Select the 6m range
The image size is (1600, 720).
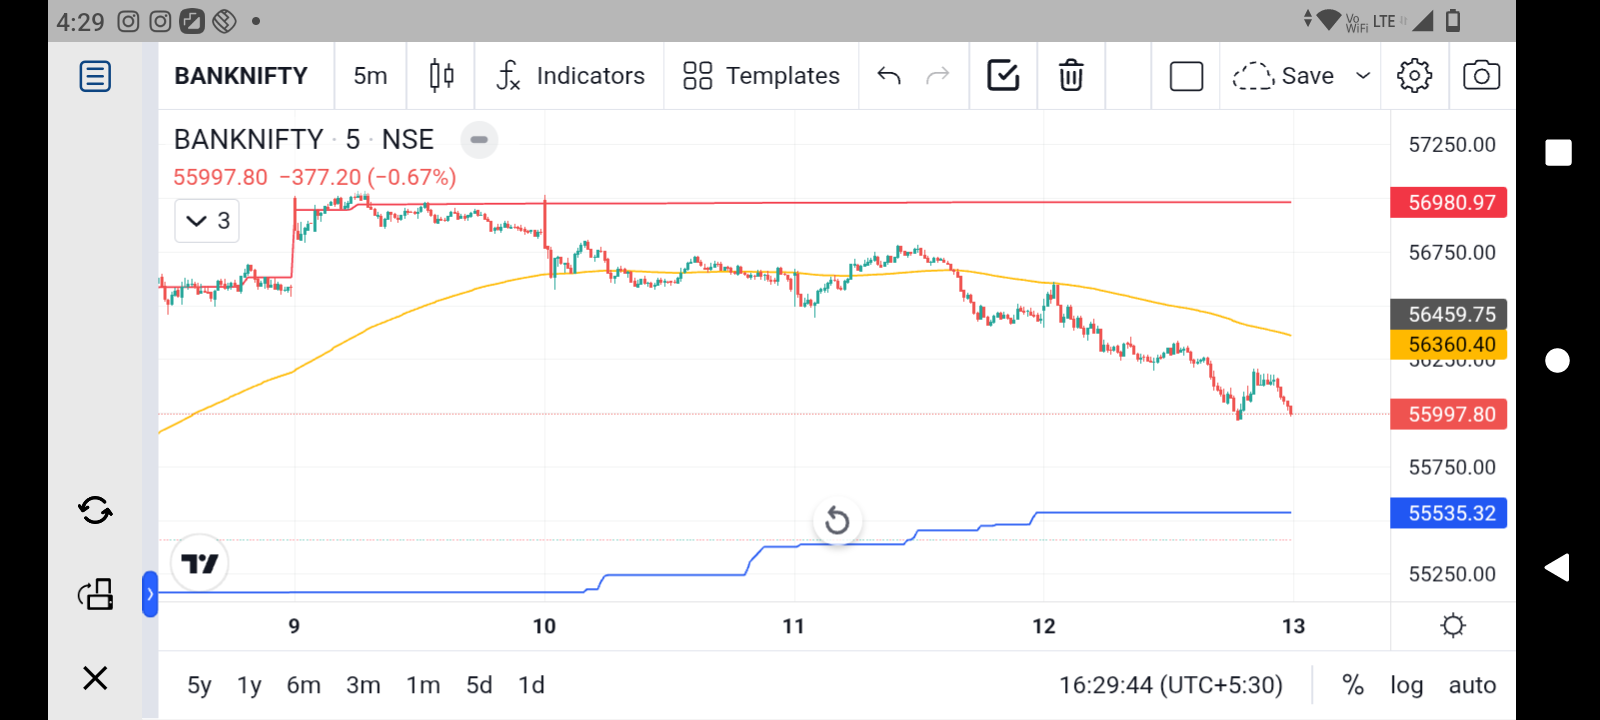coord(303,685)
